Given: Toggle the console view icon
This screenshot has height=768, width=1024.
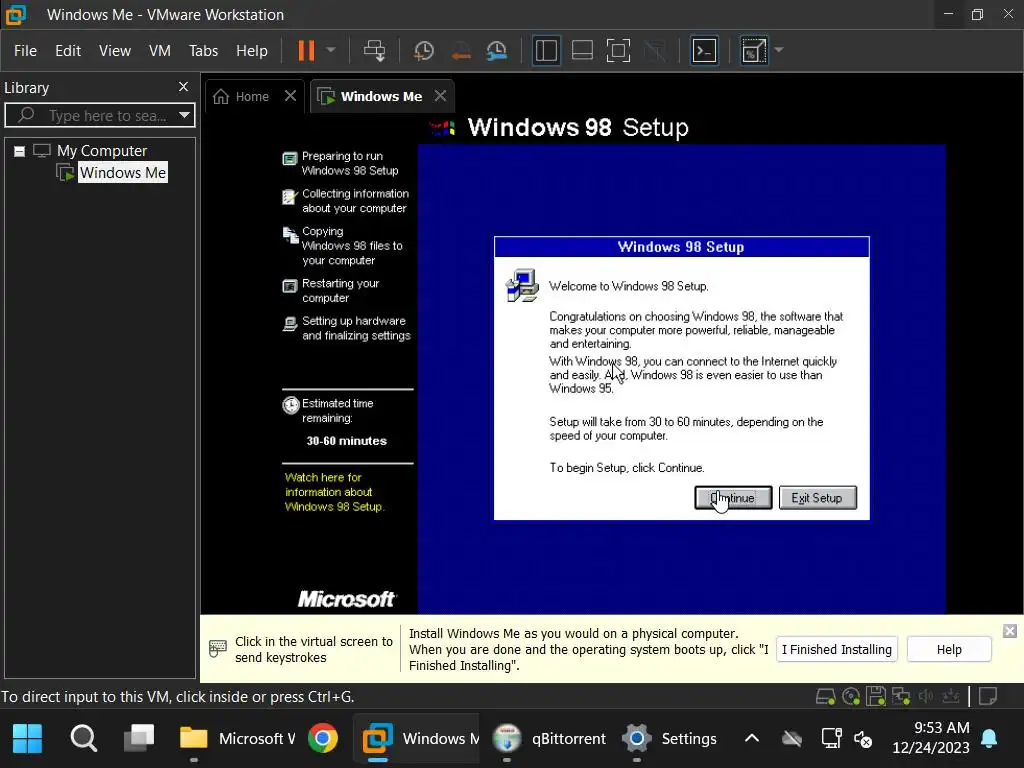Looking at the screenshot, I should [705, 50].
